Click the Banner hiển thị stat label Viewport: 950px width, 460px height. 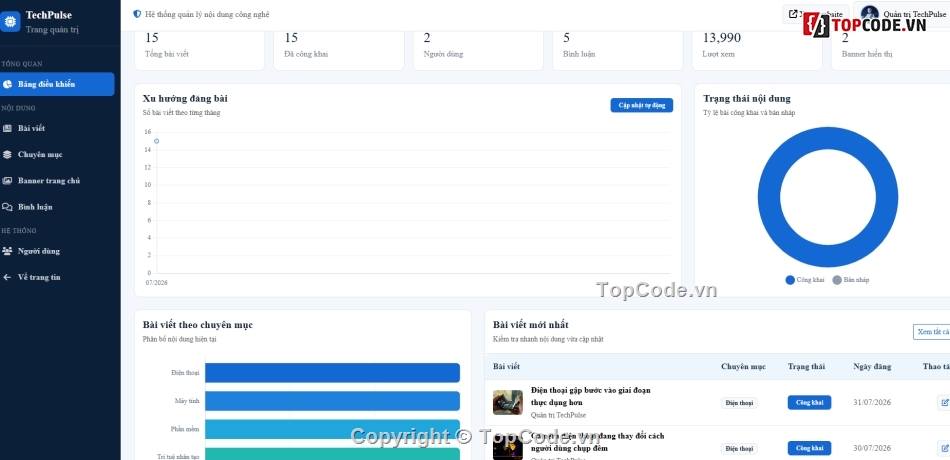(x=867, y=54)
